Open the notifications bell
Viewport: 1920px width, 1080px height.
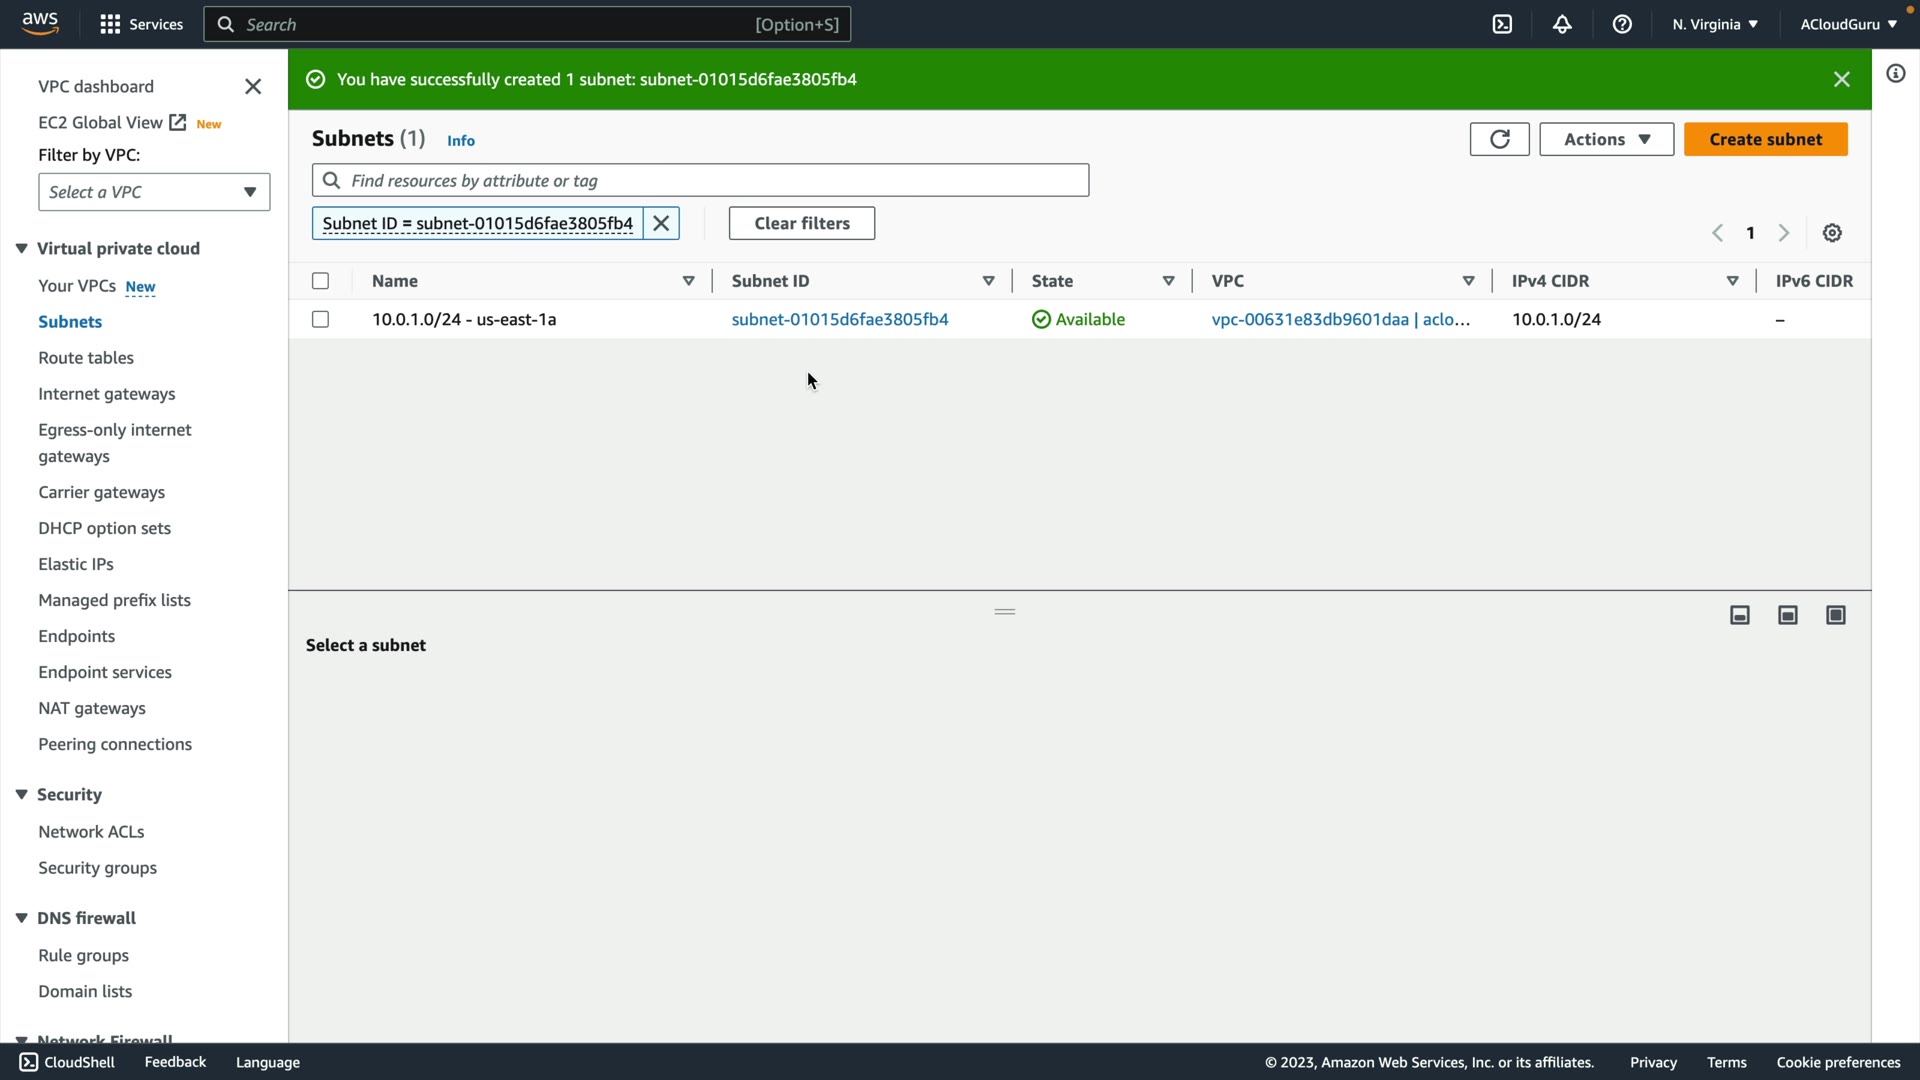[x=1562, y=24]
